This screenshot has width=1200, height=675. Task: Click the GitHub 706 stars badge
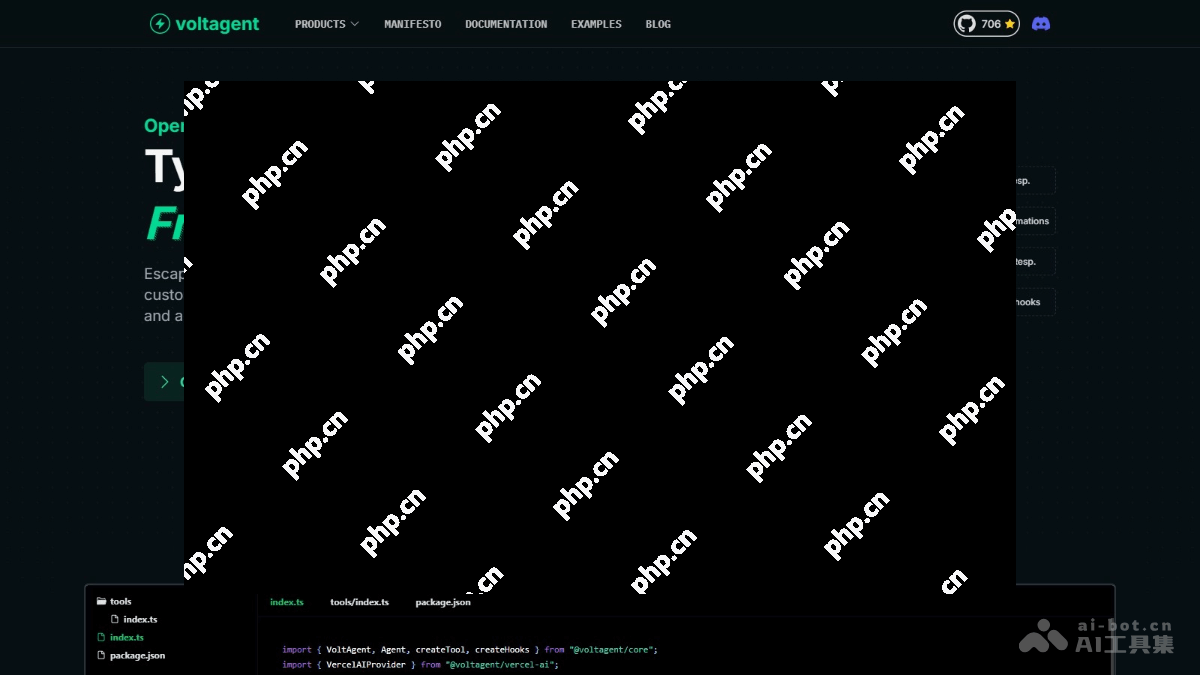986,23
